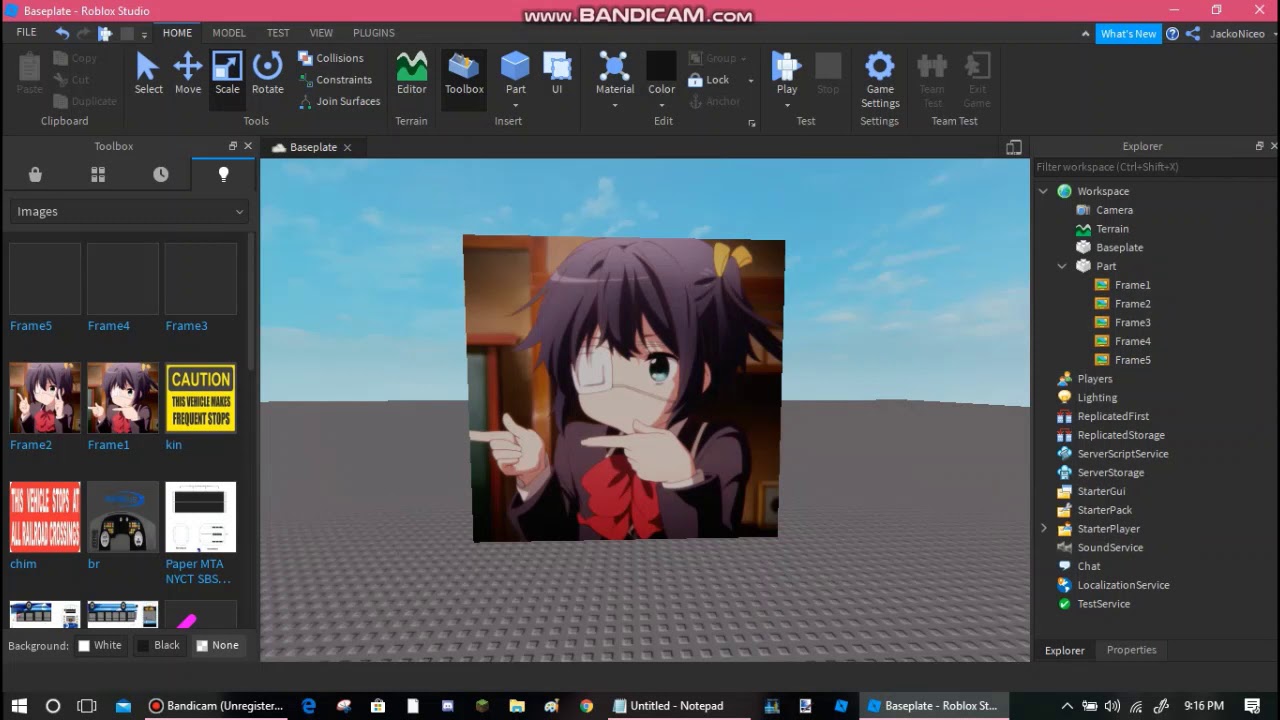Click the What's New button
The width and height of the screenshot is (1280, 720).
tap(1128, 34)
